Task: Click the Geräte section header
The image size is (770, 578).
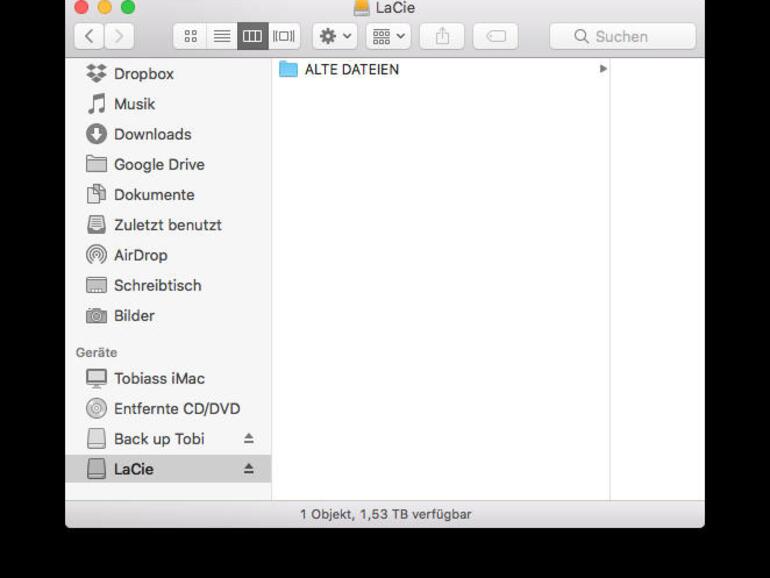Action: [x=96, y=353]
